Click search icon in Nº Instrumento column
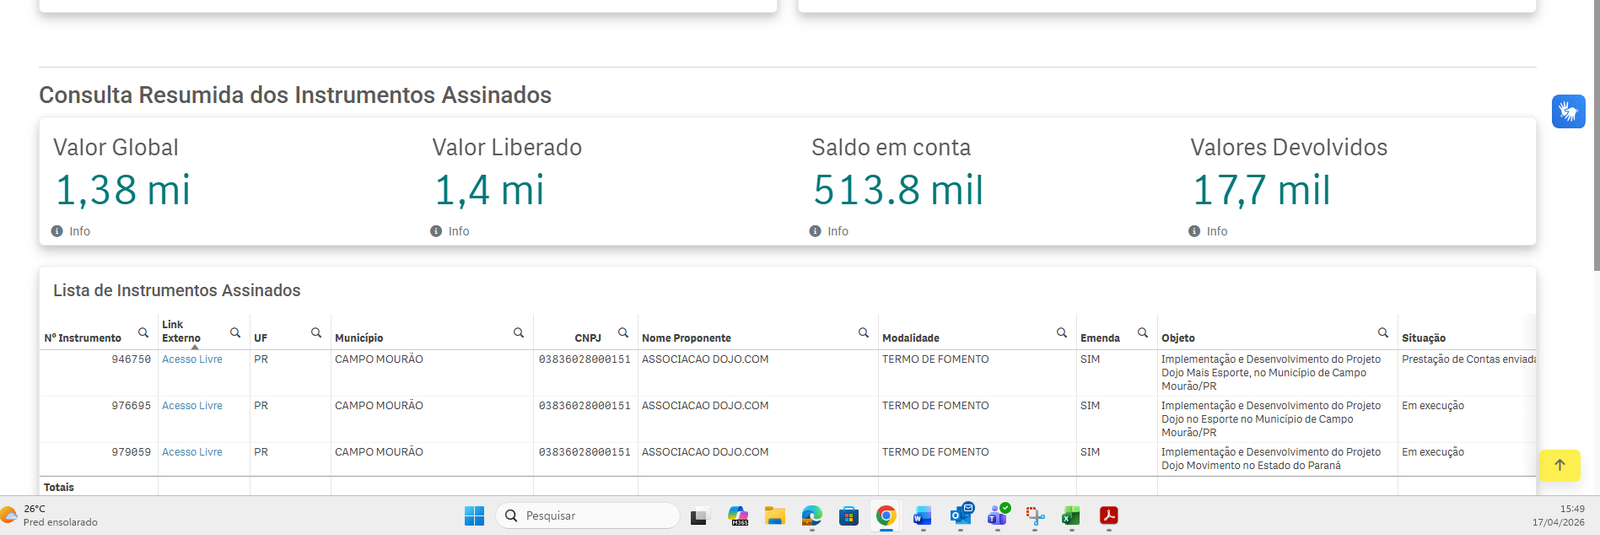The image size is (1600, 535). [x=143, y=333]
